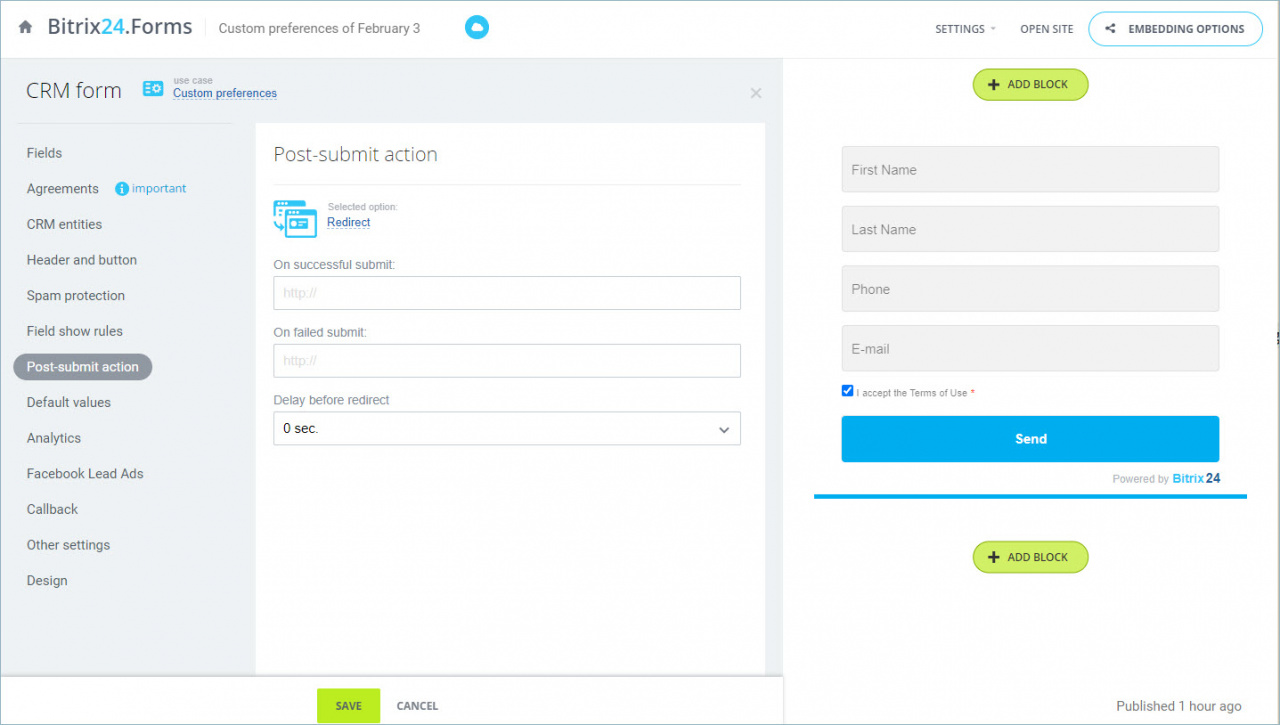The image size is (1280, 725).
Task: Click the On failed submit URL field
Action: [x=507, y=361]
